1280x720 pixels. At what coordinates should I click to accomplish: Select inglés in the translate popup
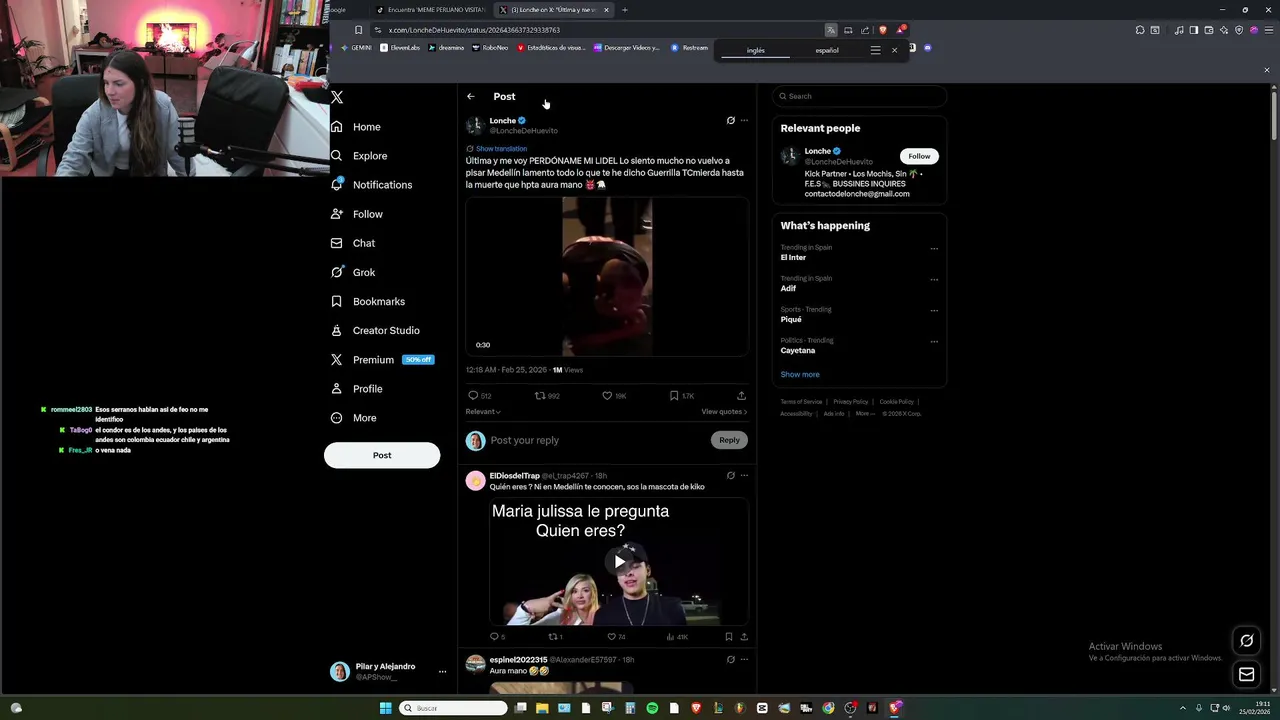click(x=756, y=50)
